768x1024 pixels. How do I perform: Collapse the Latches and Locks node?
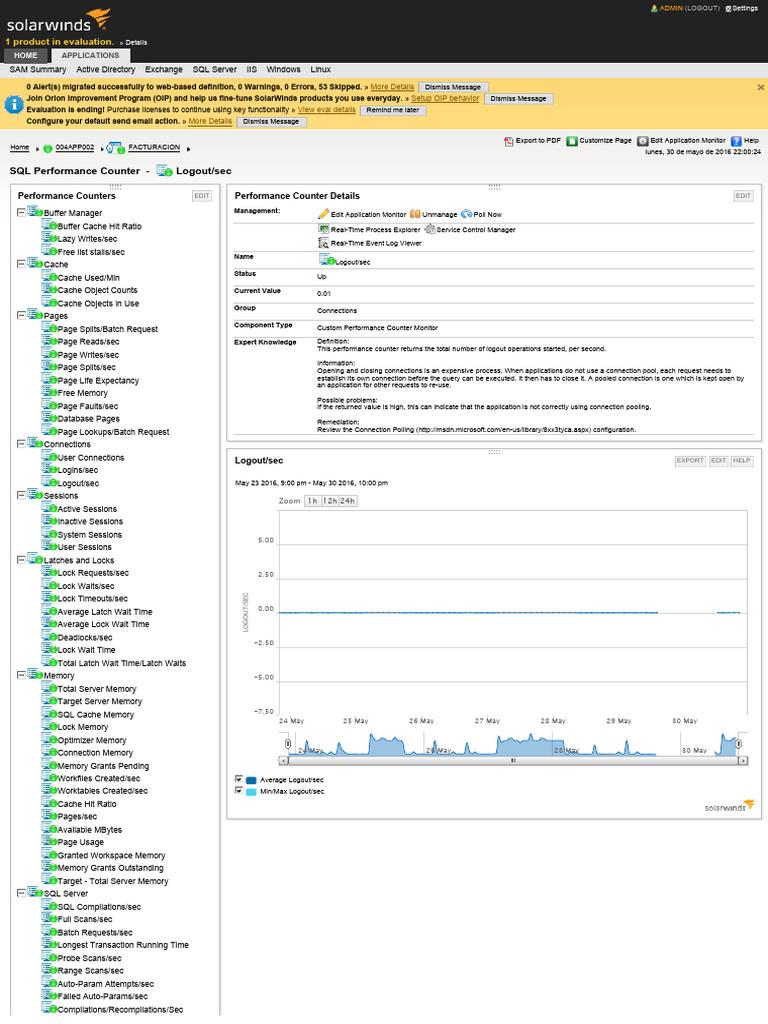pos(21,560)
